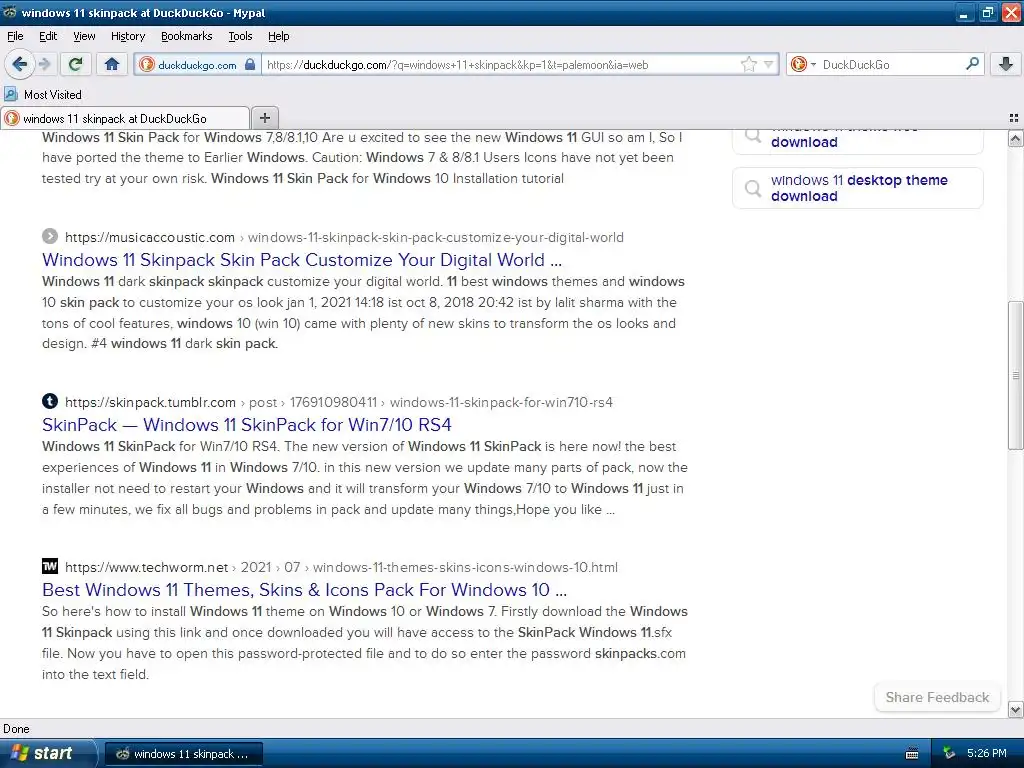This screenshot has height=768, width=1024.
Task: Click the Mypal raccoon icon in title bar
Action: click(x=10, y=12)
